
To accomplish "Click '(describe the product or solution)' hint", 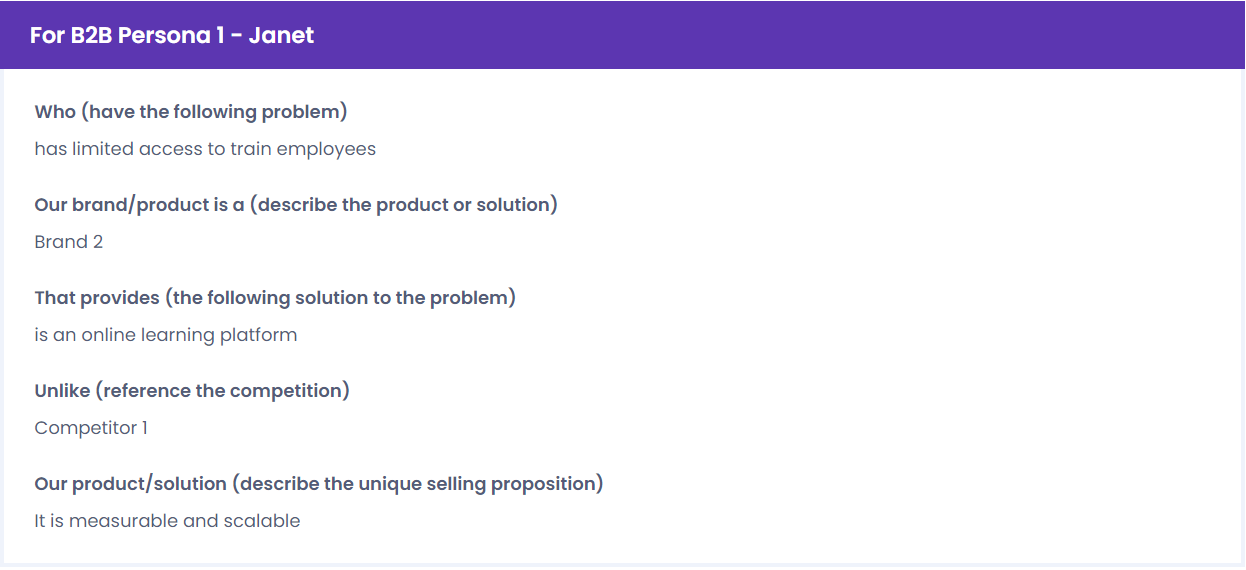I will click(x=404, y=204).
